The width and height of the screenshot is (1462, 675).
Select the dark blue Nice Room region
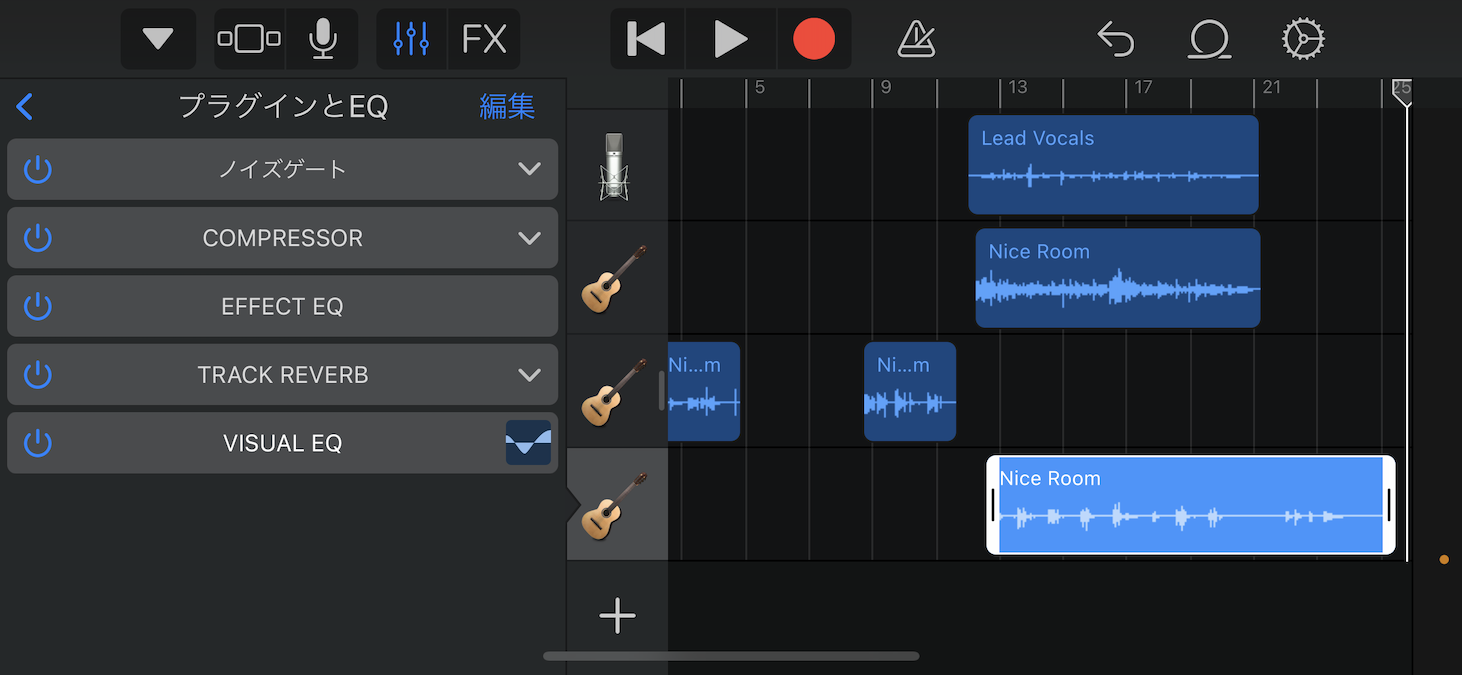click(x=1118, y=278)
